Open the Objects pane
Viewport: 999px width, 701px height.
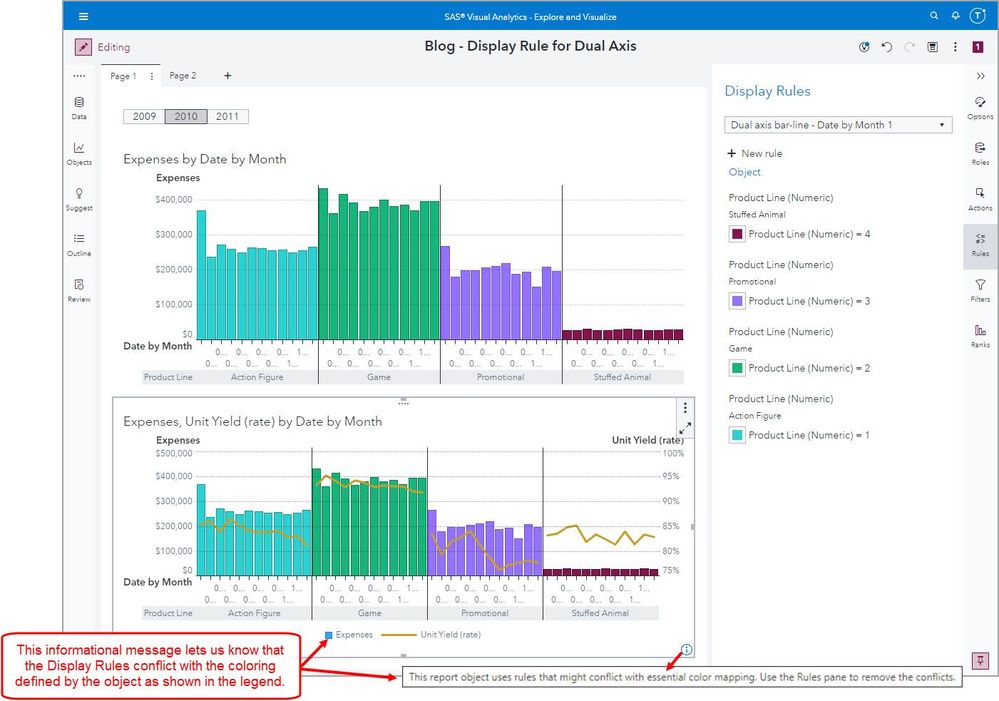[x=79, y=154]
